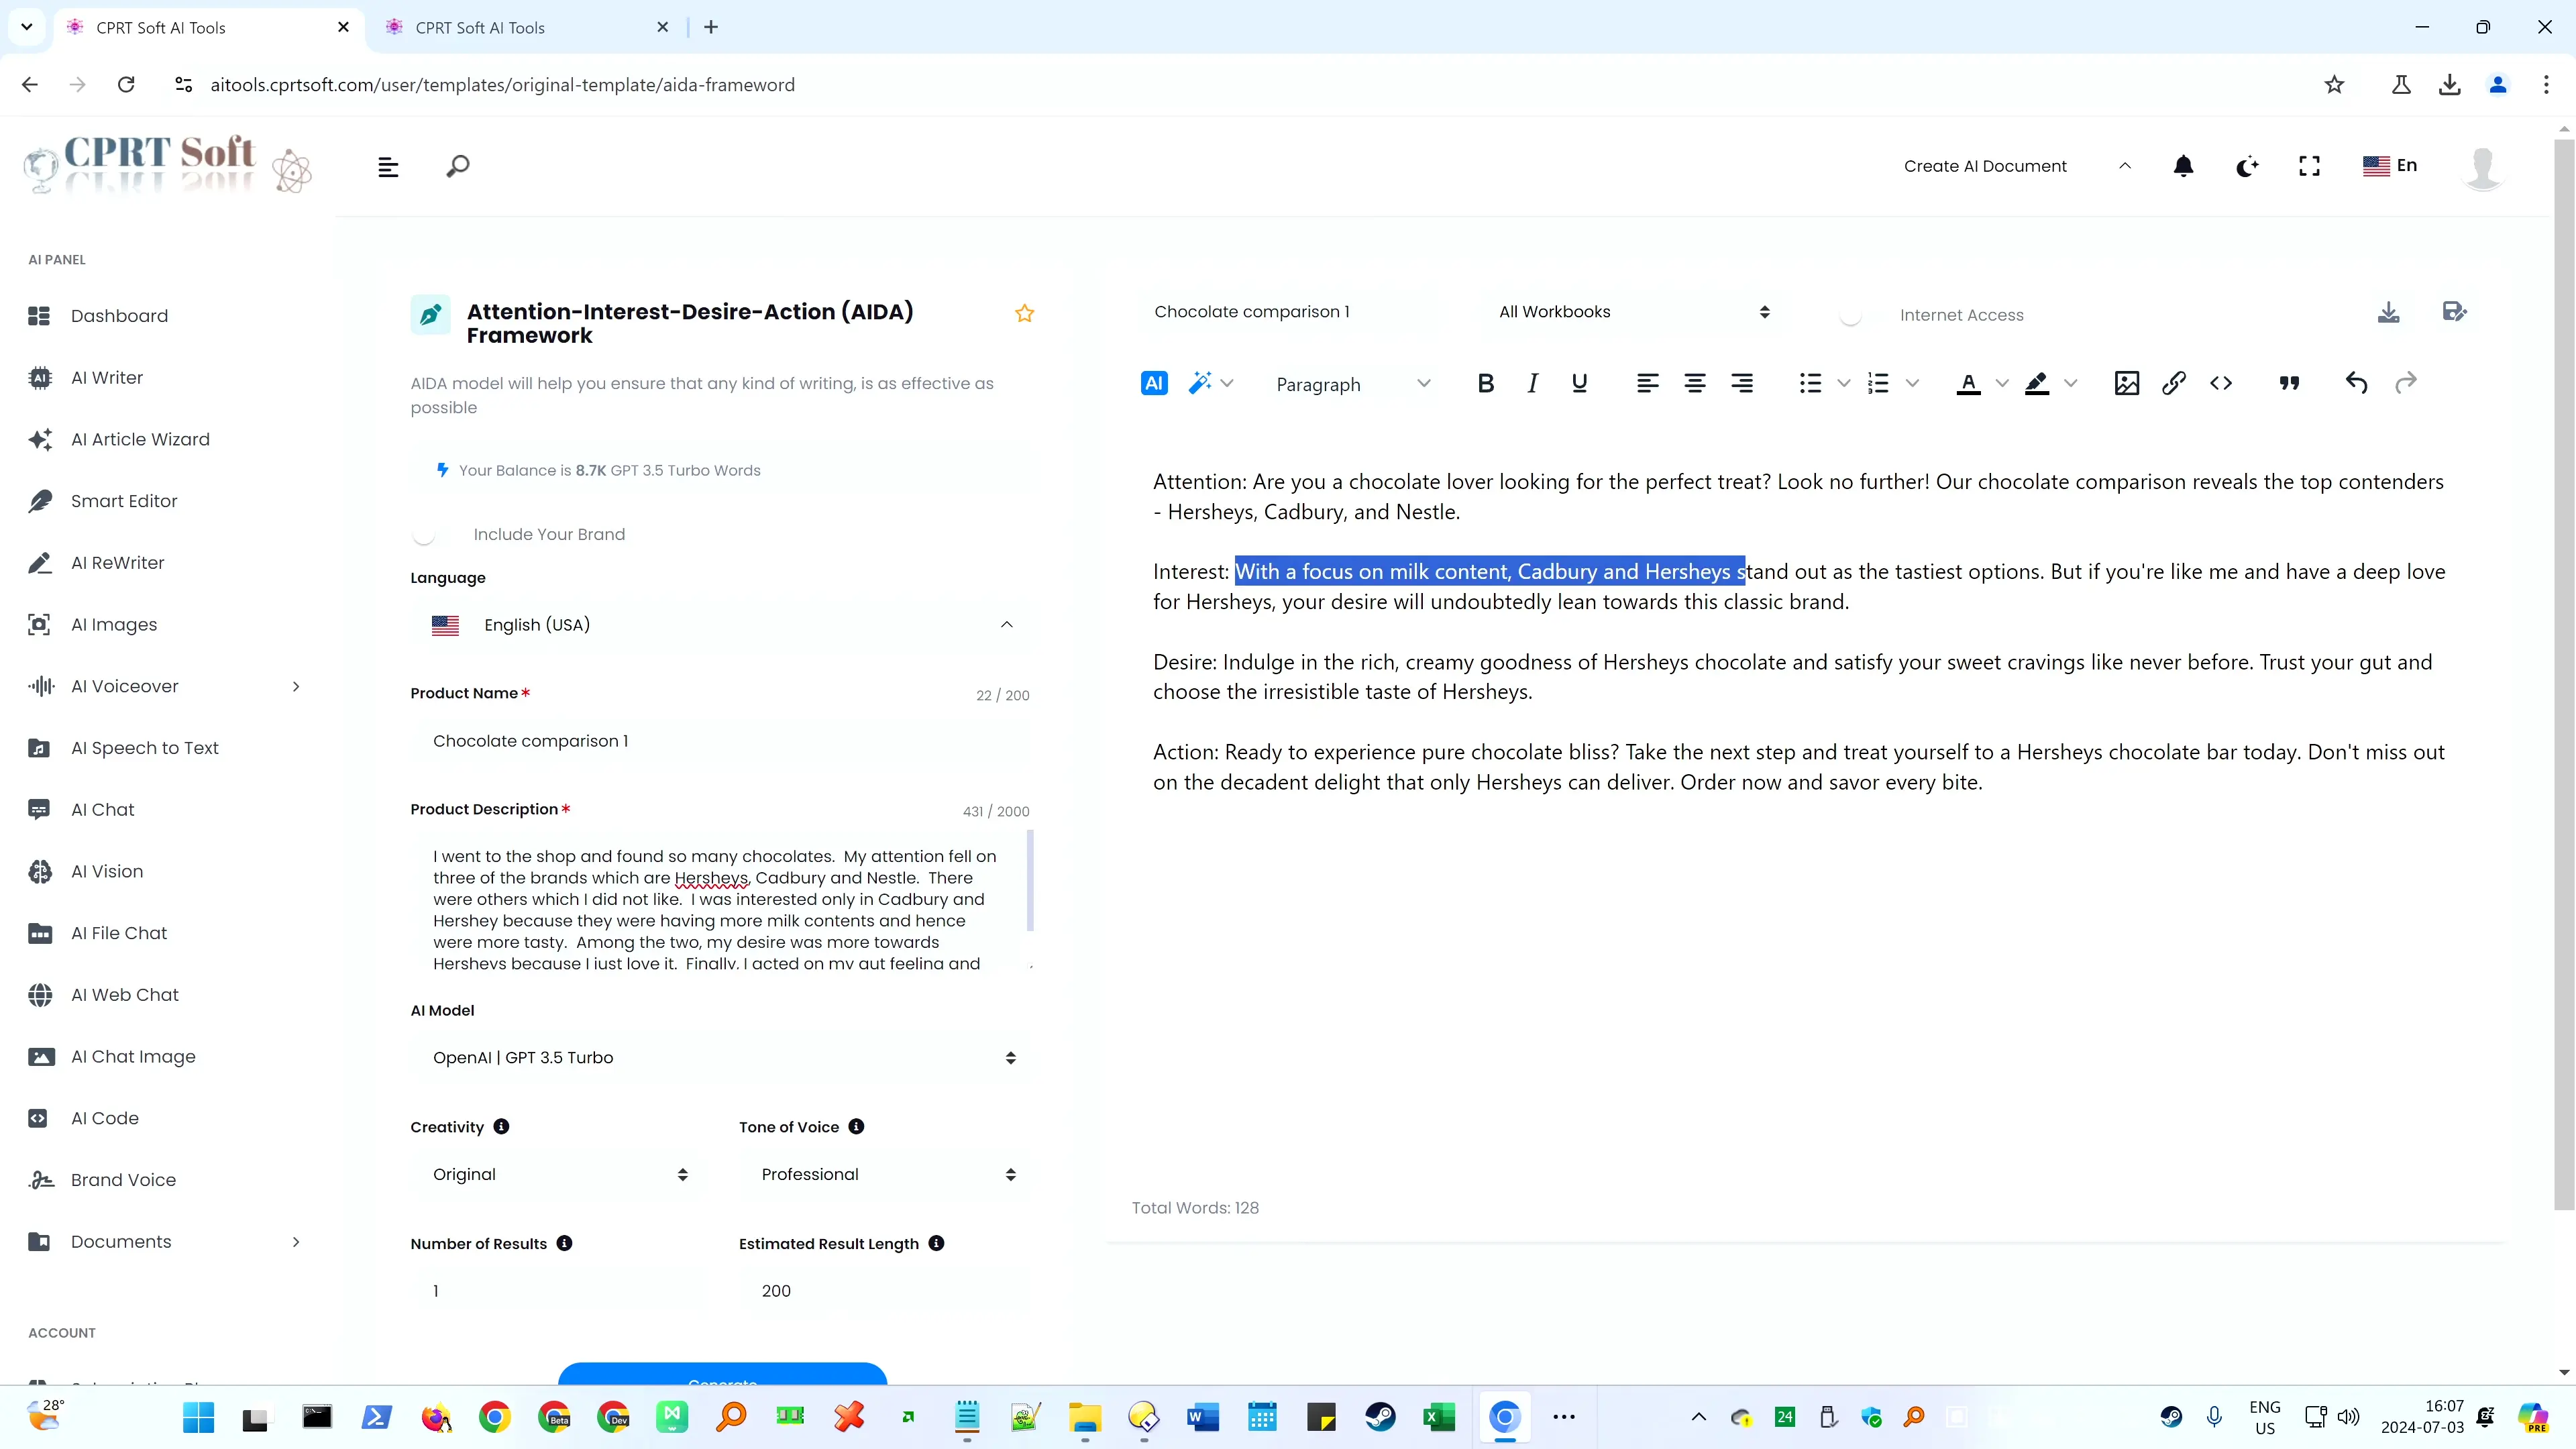Enter fullscreen mode
Viewport: 2576px width, 1449px height.
point(2309,166)
